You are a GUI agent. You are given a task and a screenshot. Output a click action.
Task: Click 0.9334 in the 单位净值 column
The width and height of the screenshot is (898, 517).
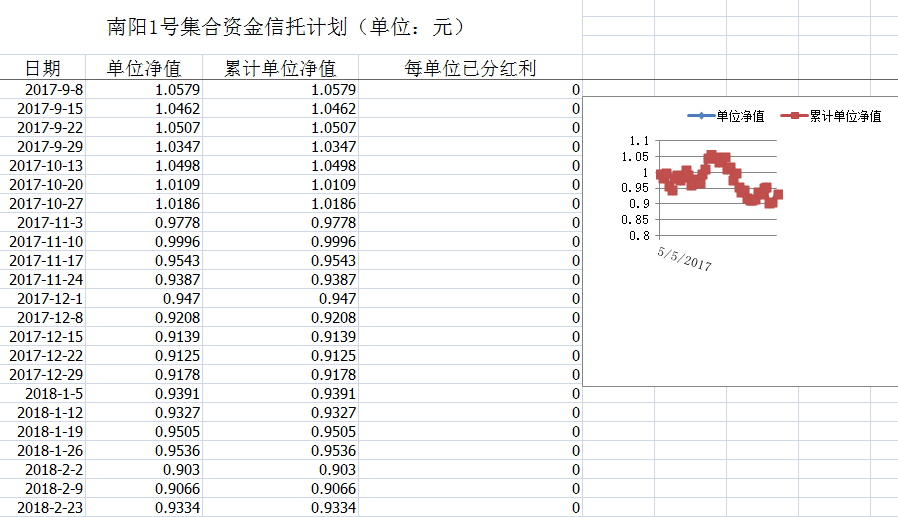click(143, 508)
